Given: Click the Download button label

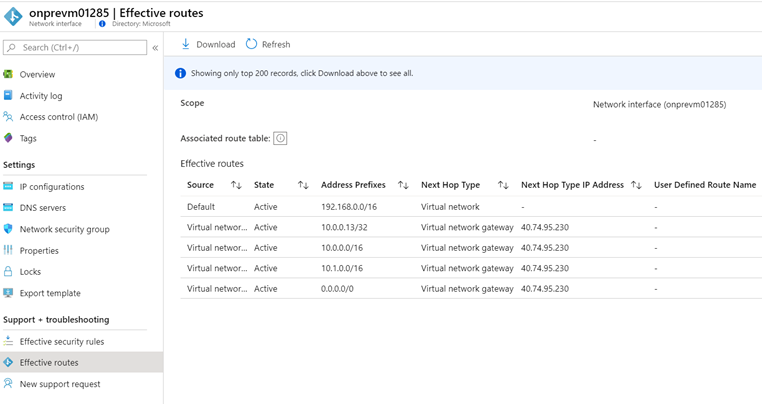Looking at the screenshot, I should pyautogui.click(x=216, y=44).
